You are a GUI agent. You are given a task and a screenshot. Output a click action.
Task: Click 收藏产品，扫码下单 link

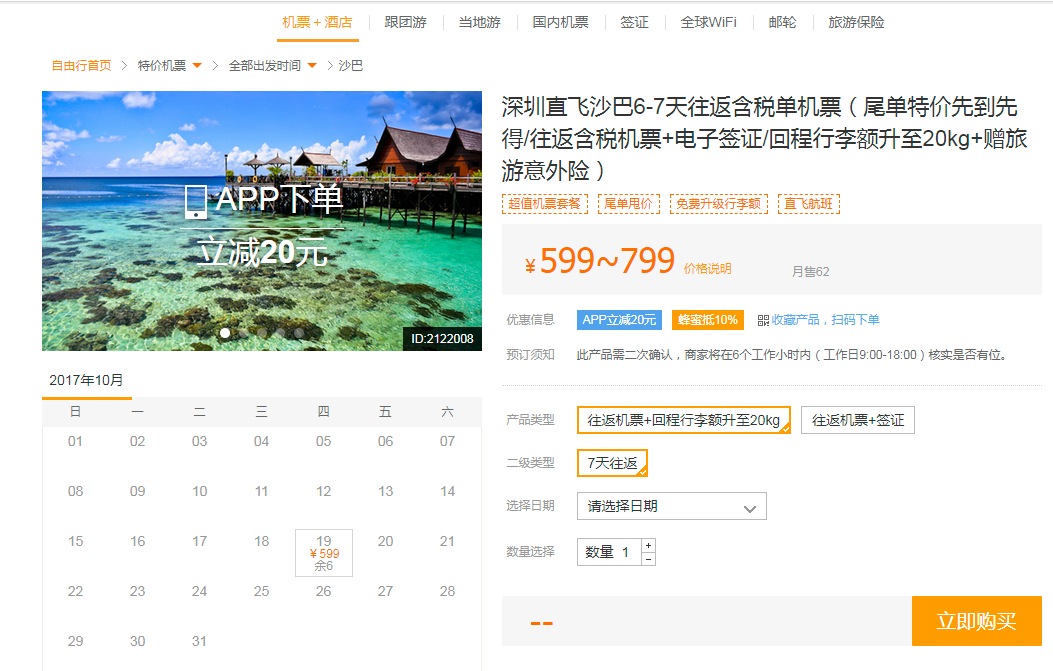(825, 320)
